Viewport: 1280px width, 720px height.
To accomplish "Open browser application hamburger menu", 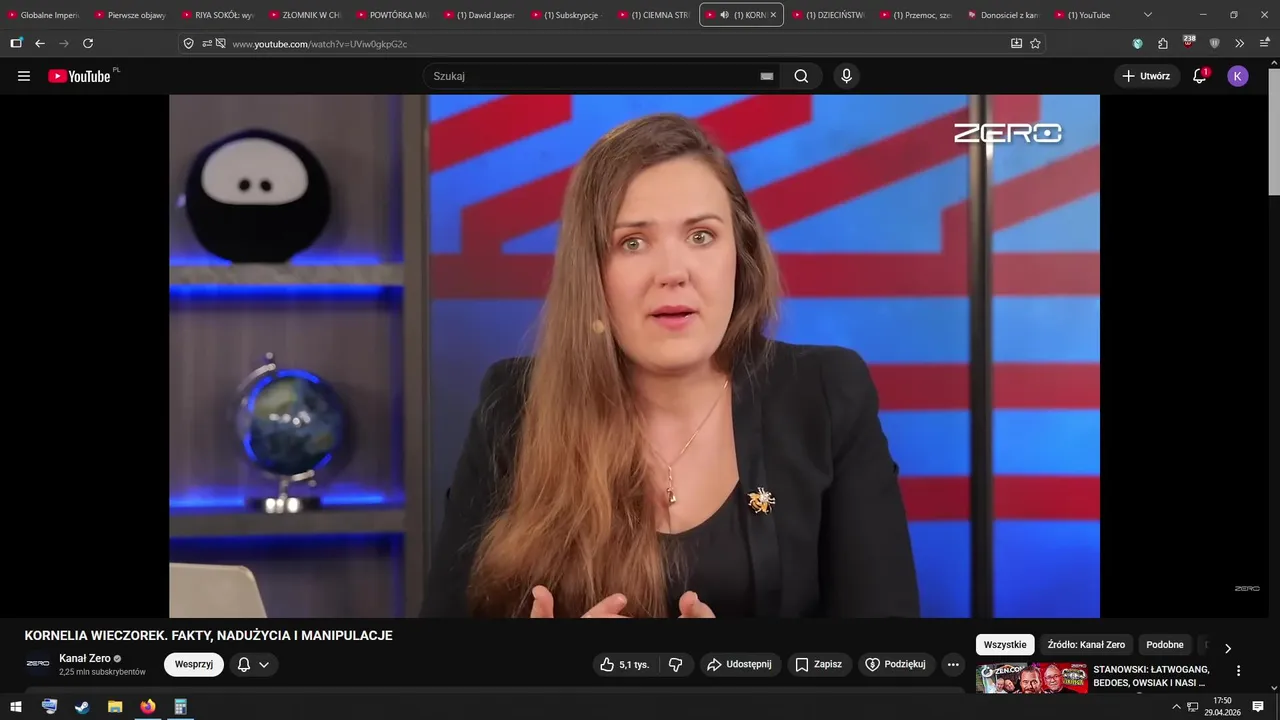I will click(1263, 43).
